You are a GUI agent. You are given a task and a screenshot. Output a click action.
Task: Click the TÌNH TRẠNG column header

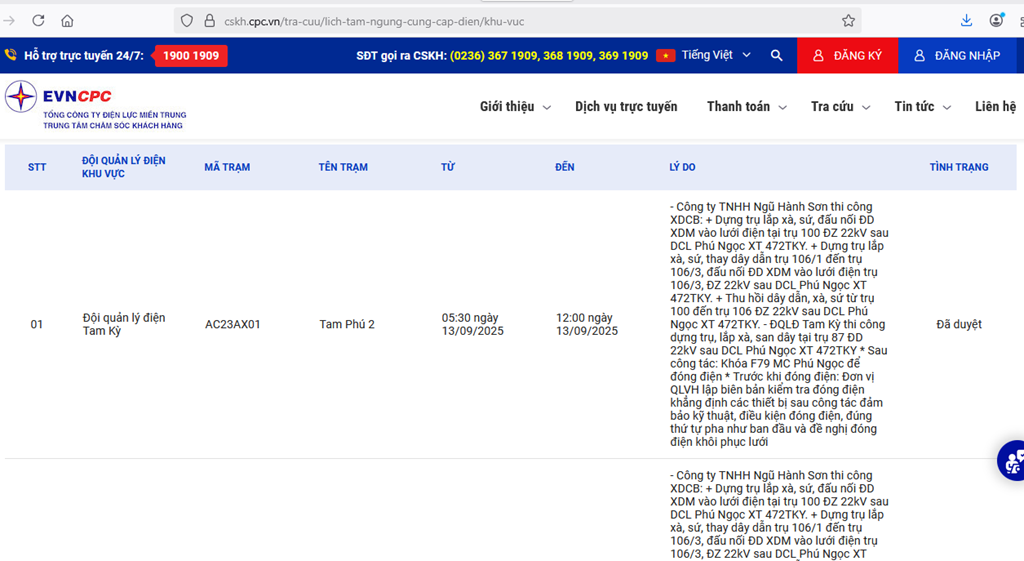959,167
